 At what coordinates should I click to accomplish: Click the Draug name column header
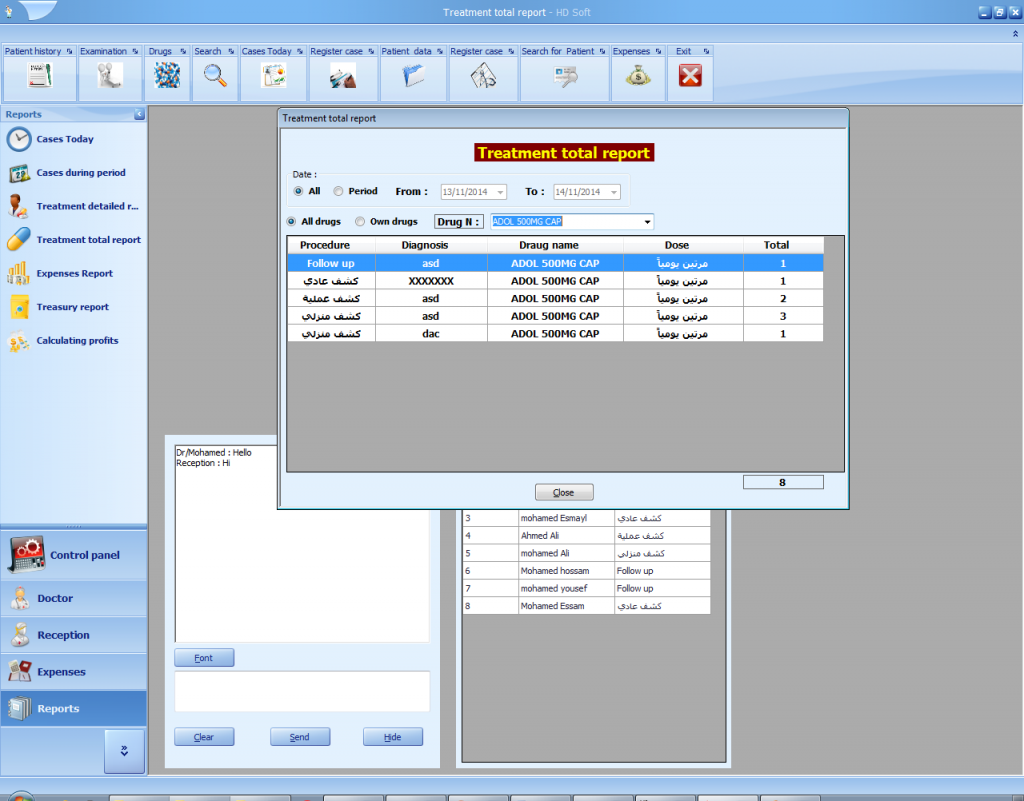click(x=555, y=245)
